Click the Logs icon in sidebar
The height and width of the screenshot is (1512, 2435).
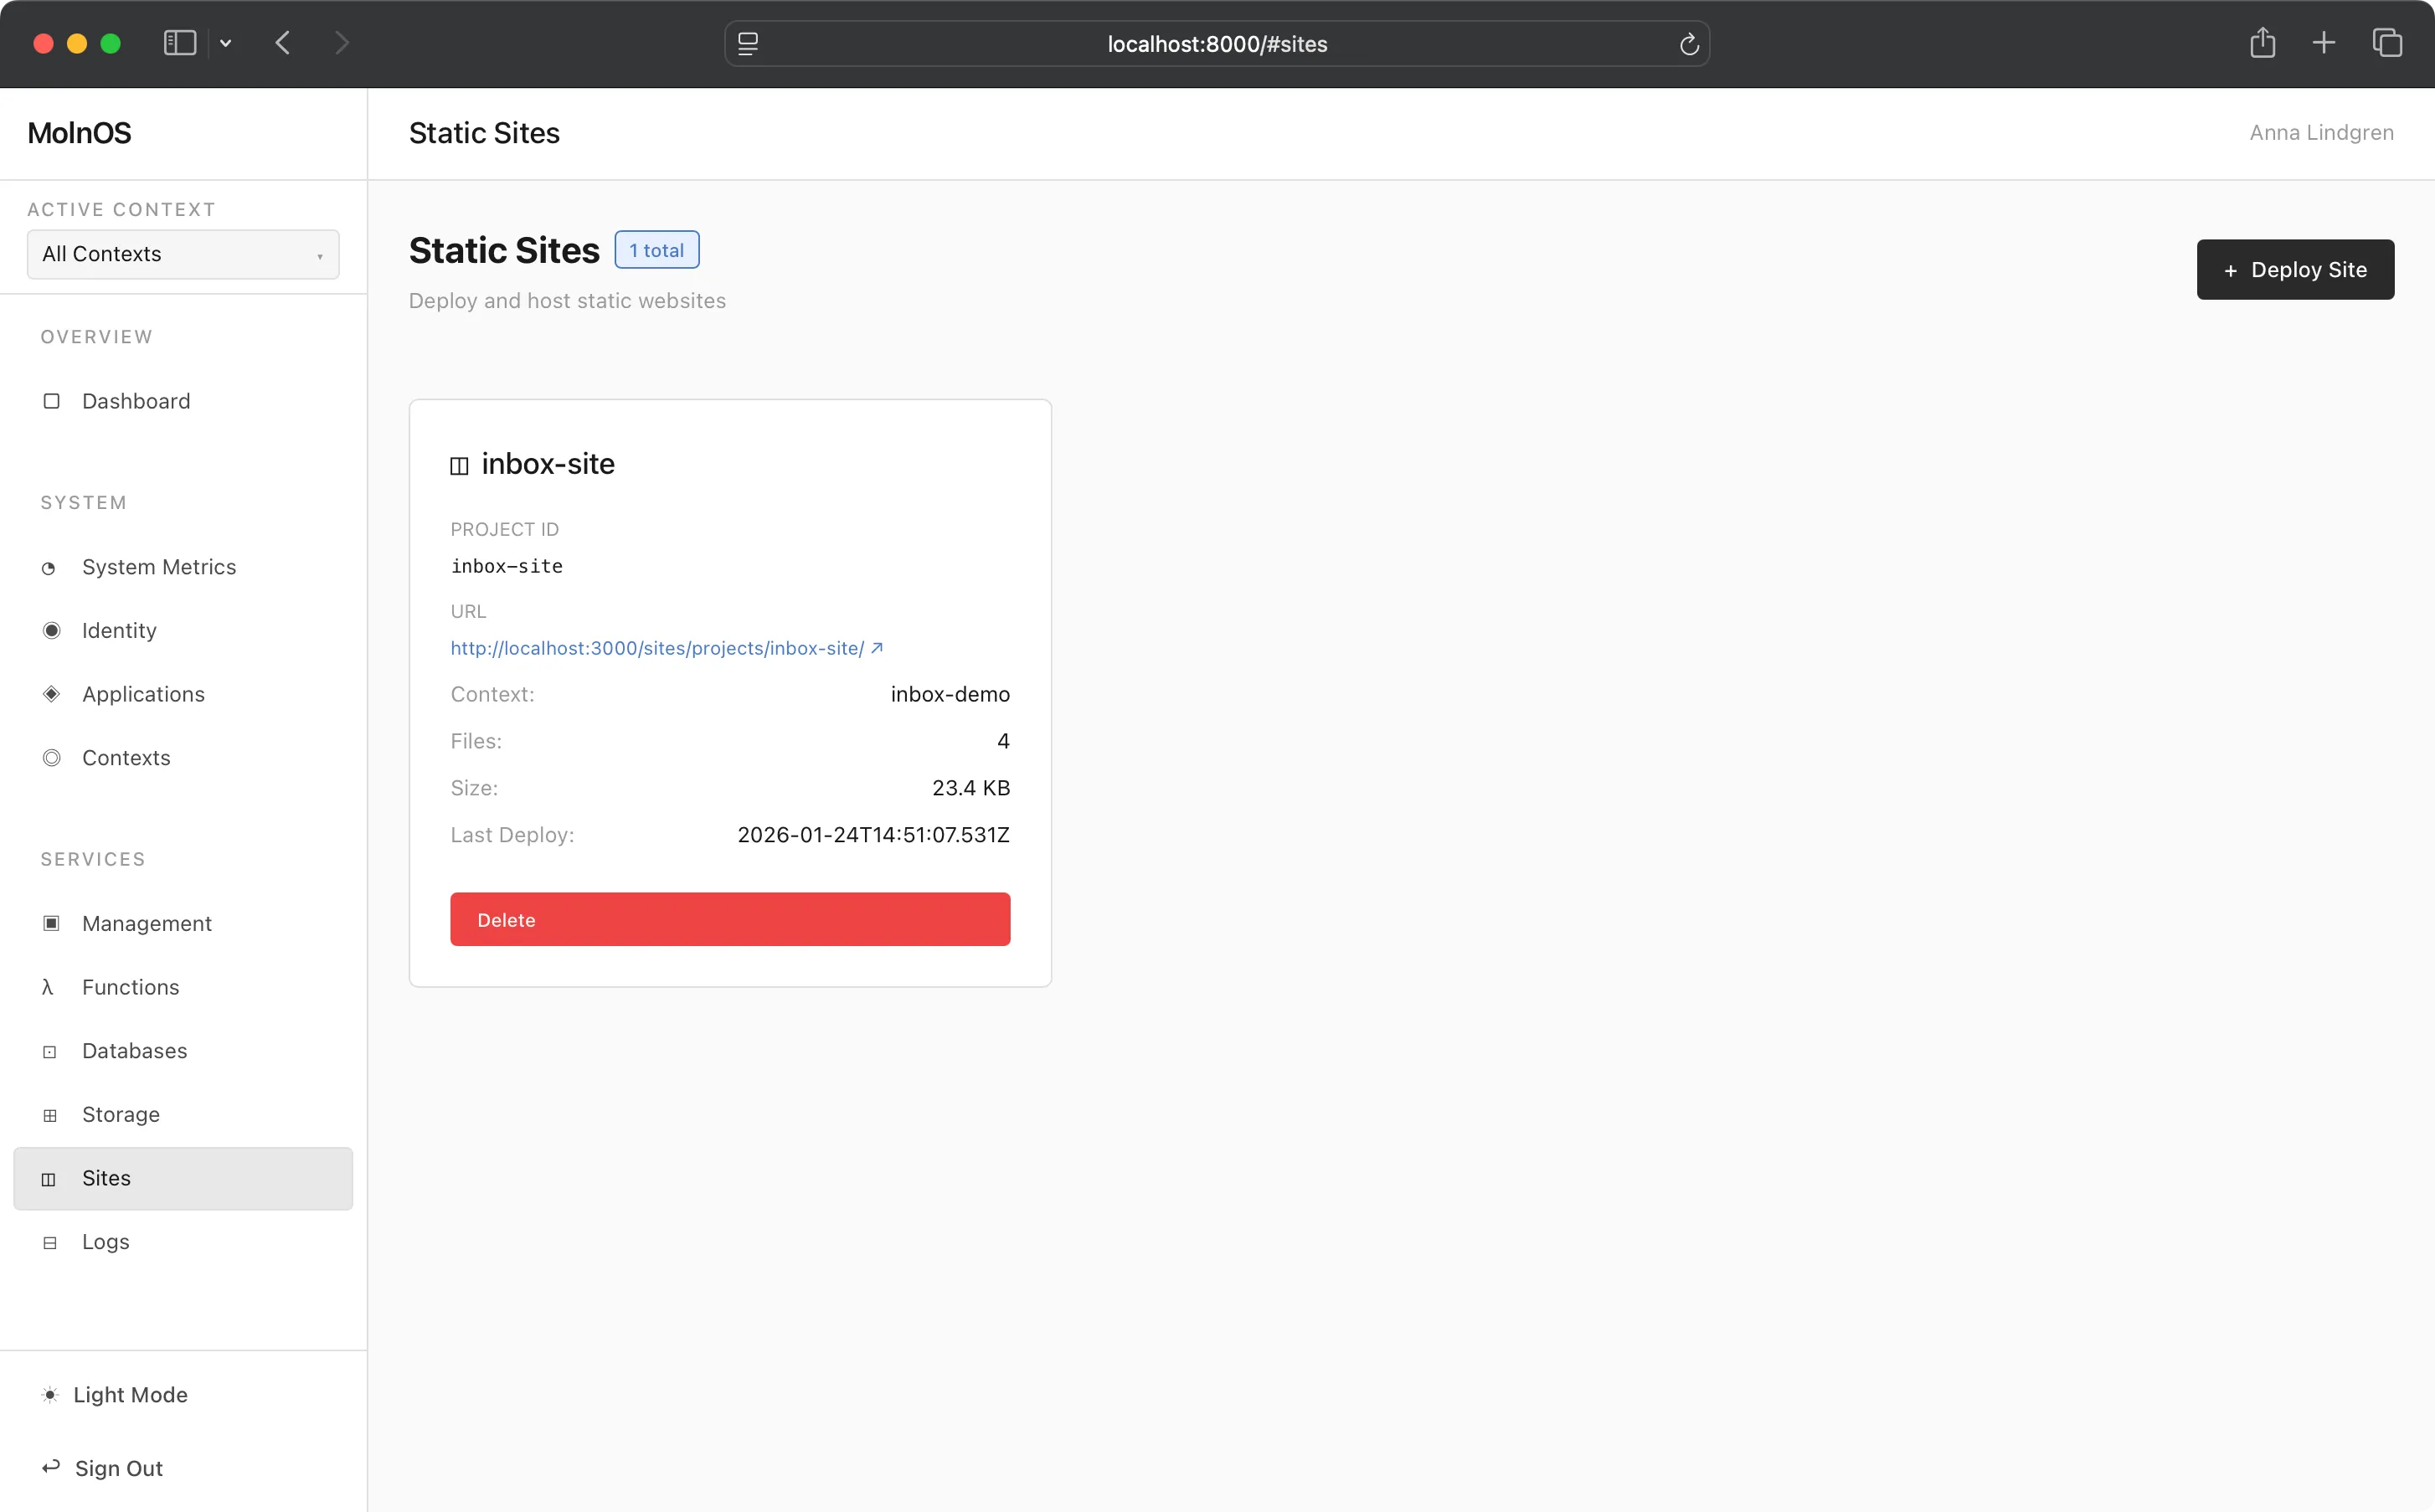pos(50,1242)
